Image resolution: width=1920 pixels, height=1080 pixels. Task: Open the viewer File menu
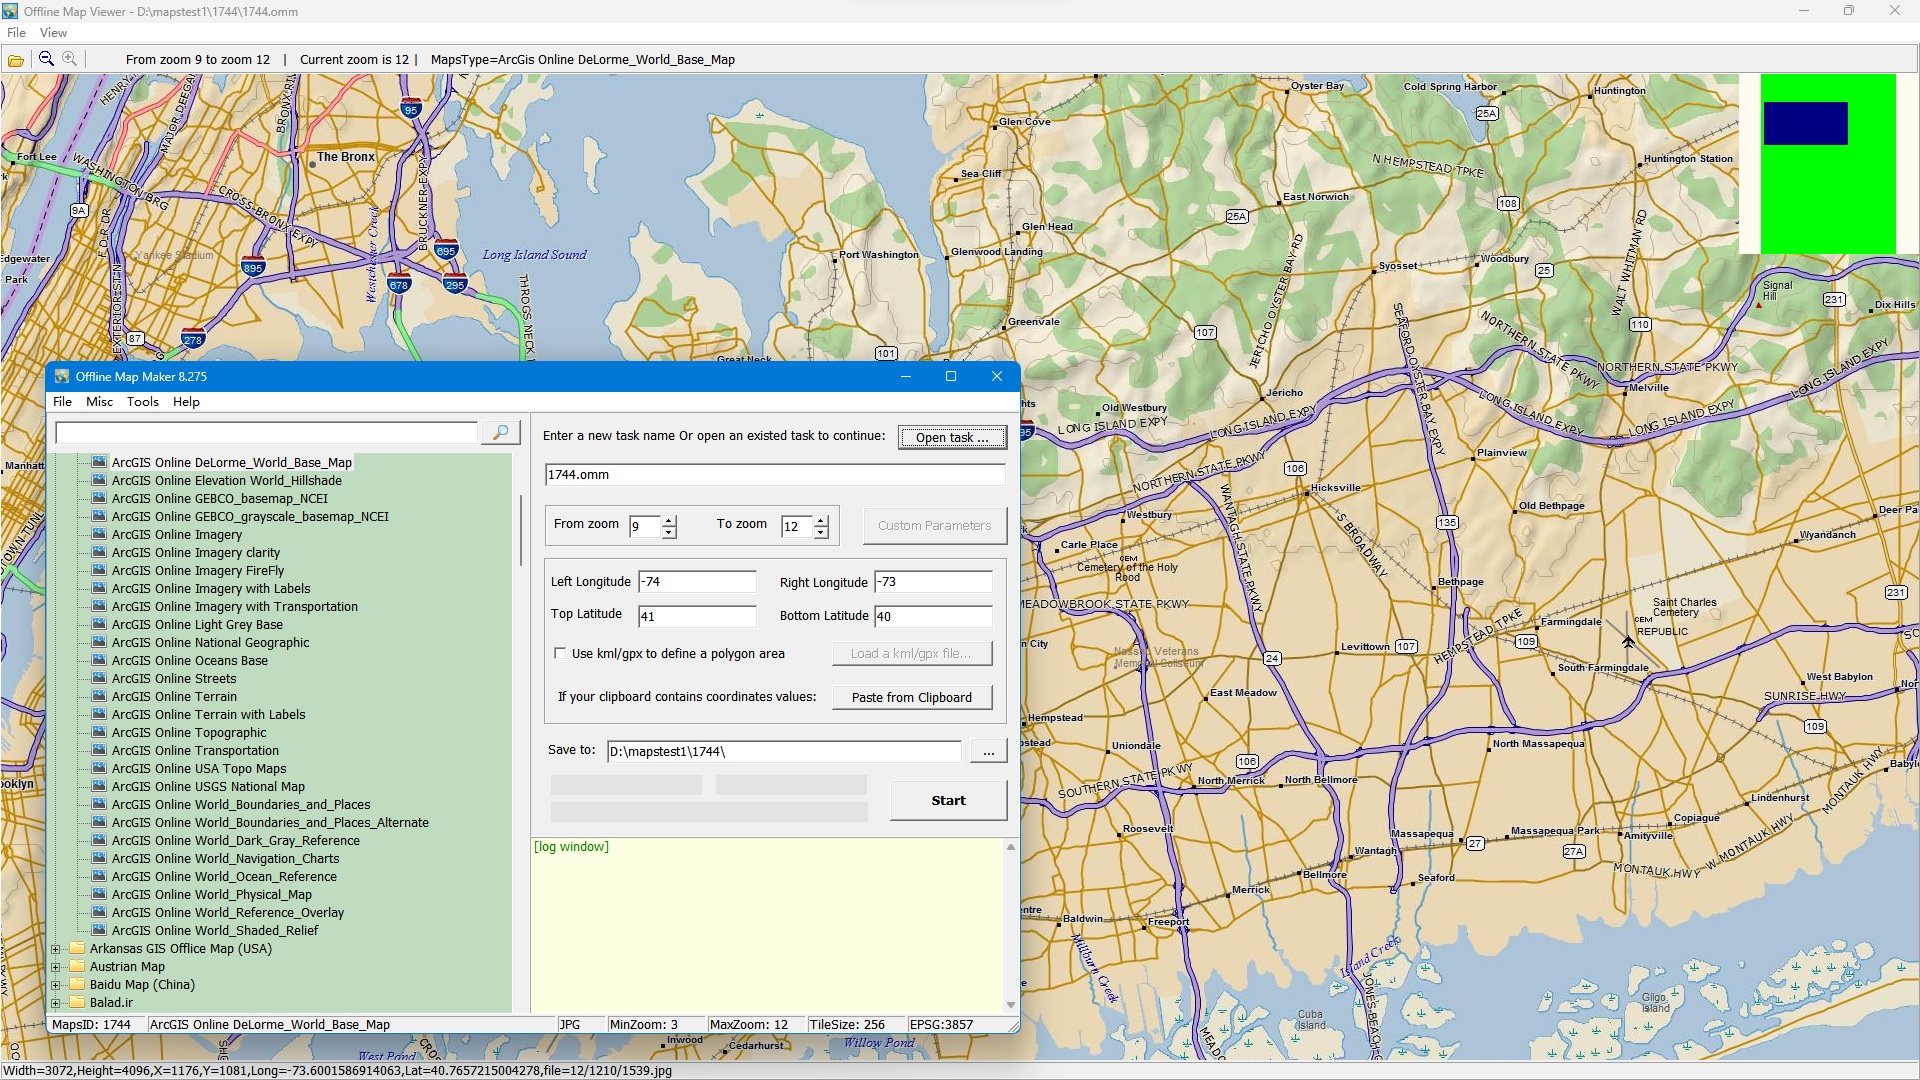tap(16, 33)
